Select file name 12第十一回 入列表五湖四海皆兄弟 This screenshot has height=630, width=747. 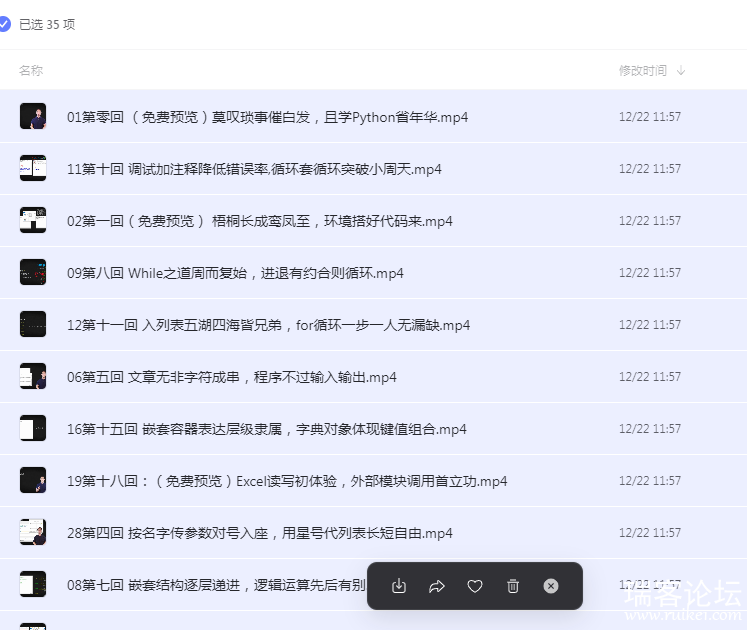tap(268, 325)
